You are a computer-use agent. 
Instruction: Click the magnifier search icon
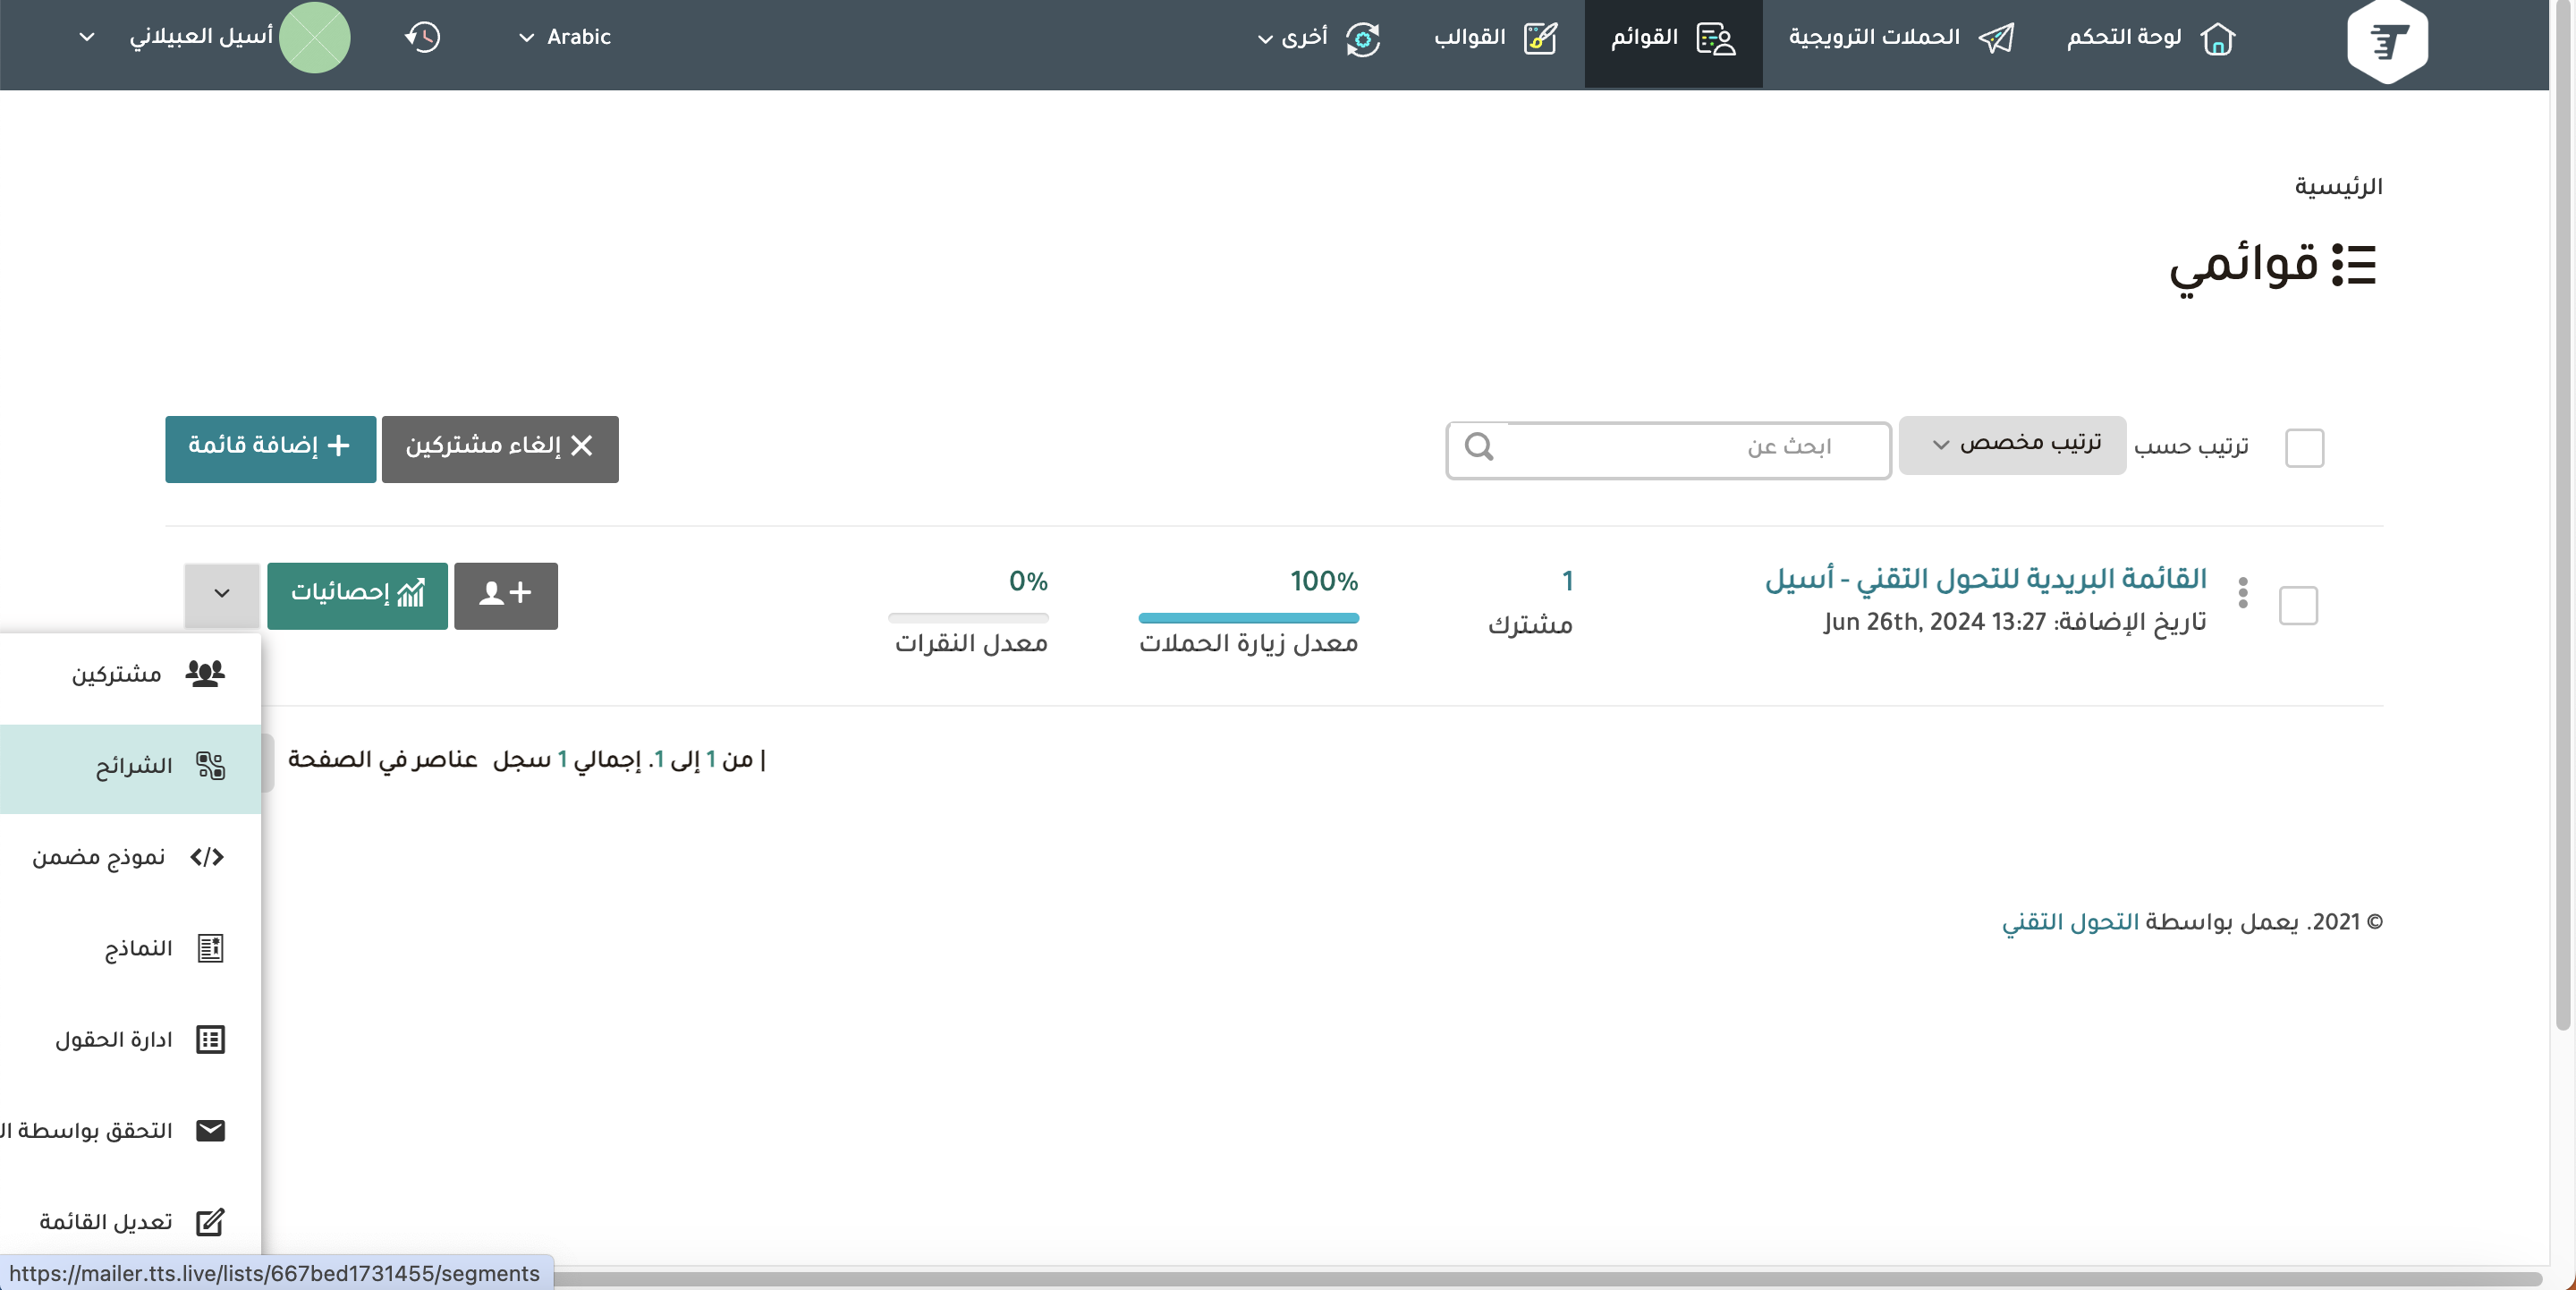pos(1479,447)
